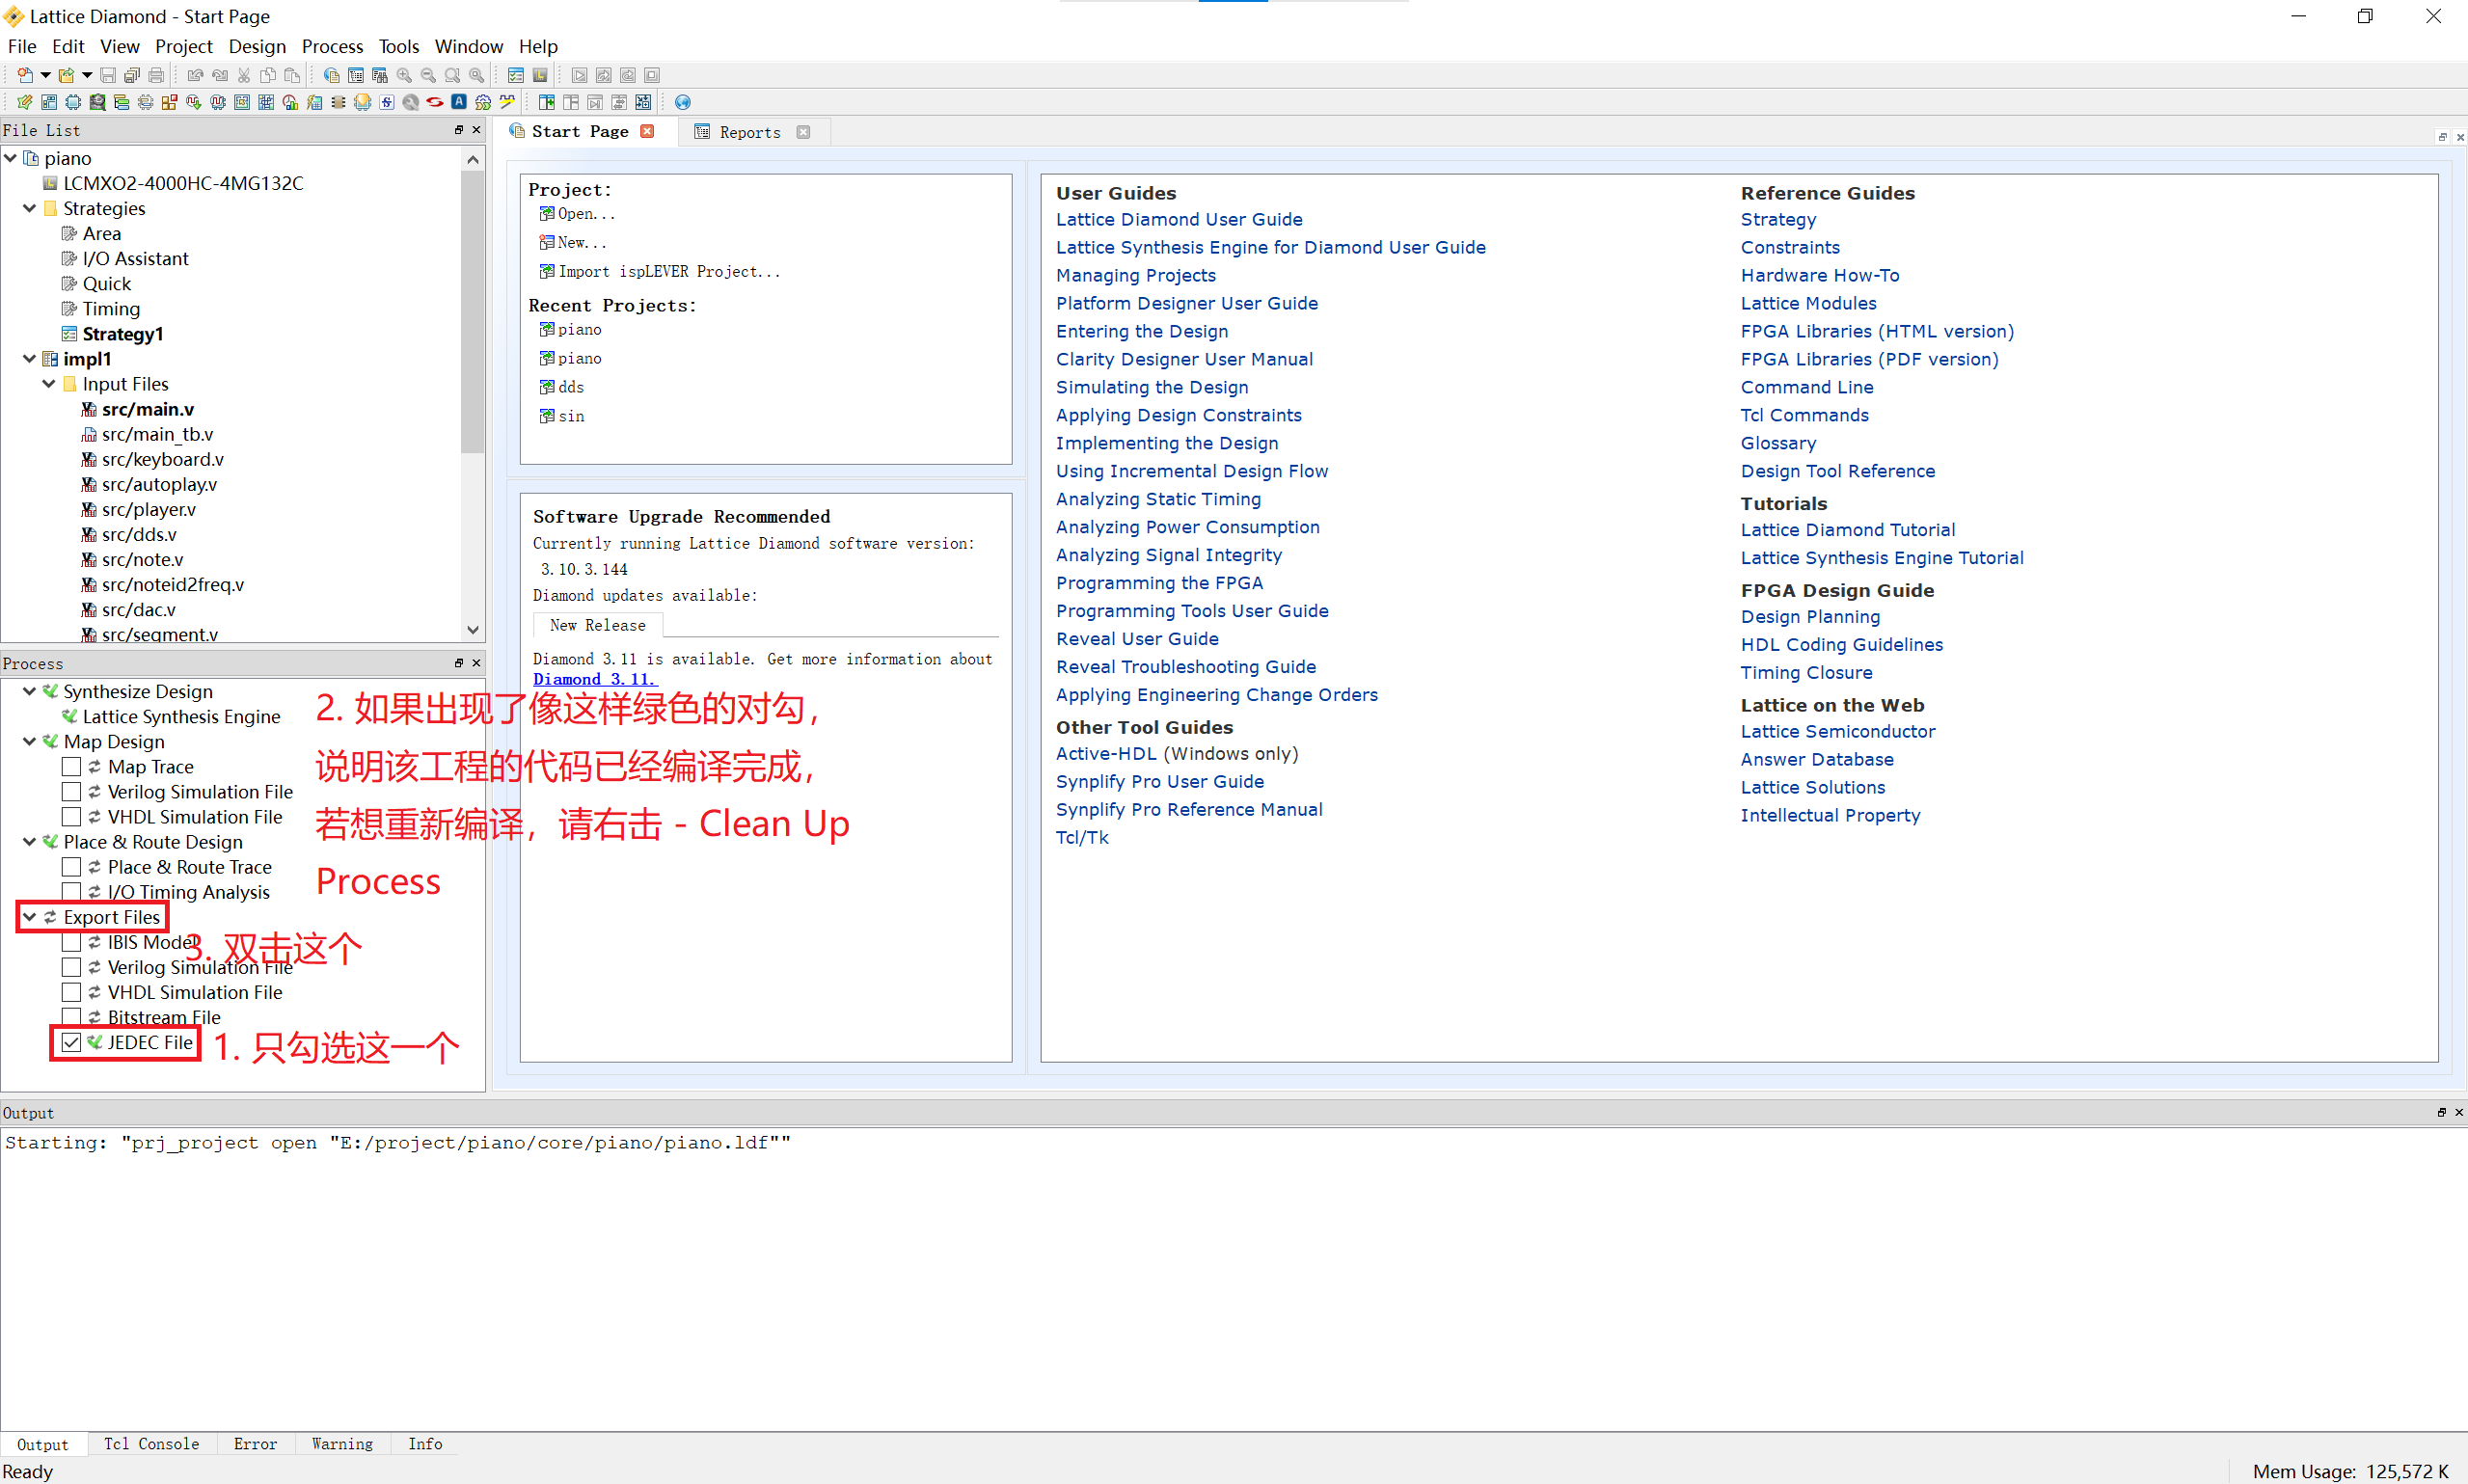Open the Tools menu
The height and width of the screenshot is (1484, 2468).
[x=399, y=46]
